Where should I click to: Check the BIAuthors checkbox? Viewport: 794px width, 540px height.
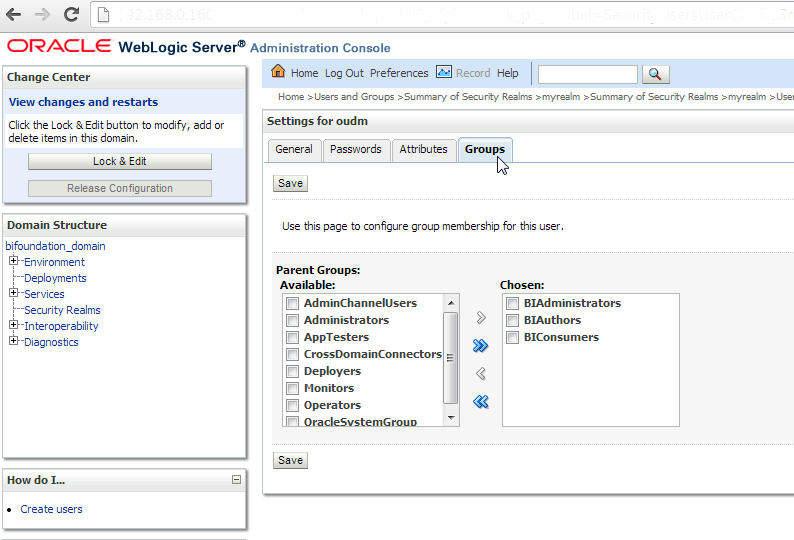tap(512, 320)
